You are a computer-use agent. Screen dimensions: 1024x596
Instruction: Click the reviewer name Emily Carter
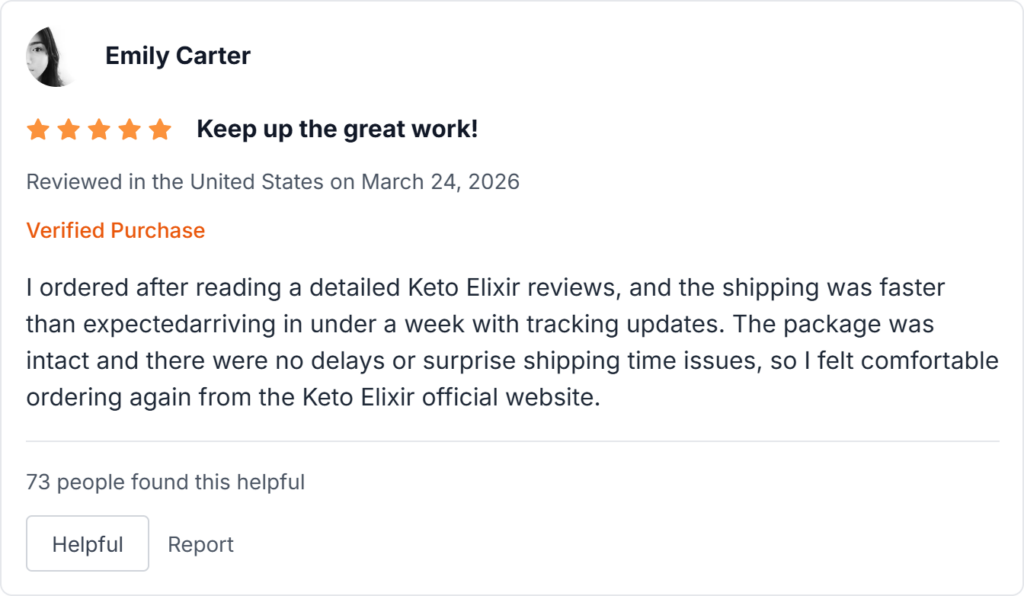click(x=178, y=56)
